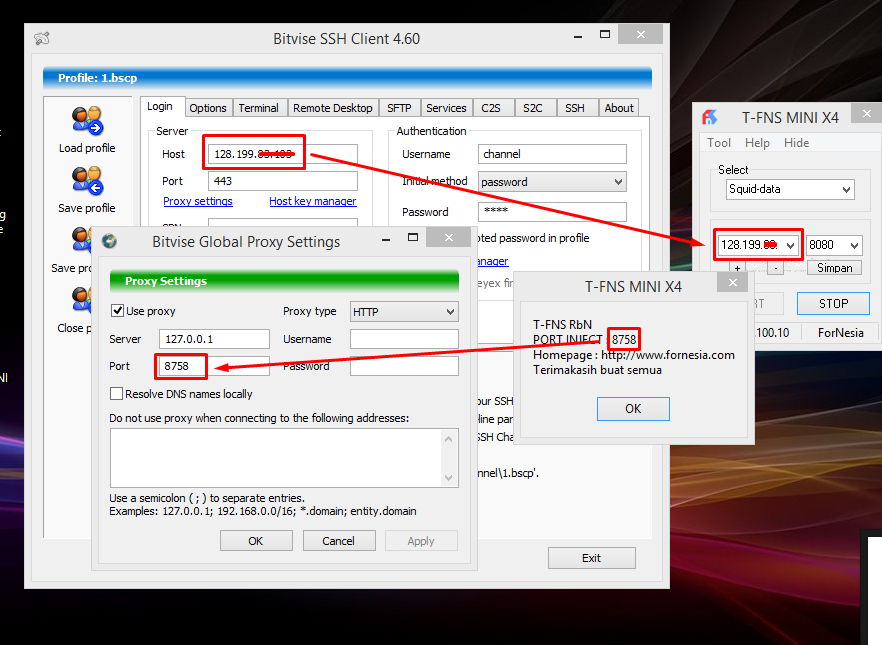Open the Tool menu in T-FNS
The image size is (882, 645).
tap(719, 143)
